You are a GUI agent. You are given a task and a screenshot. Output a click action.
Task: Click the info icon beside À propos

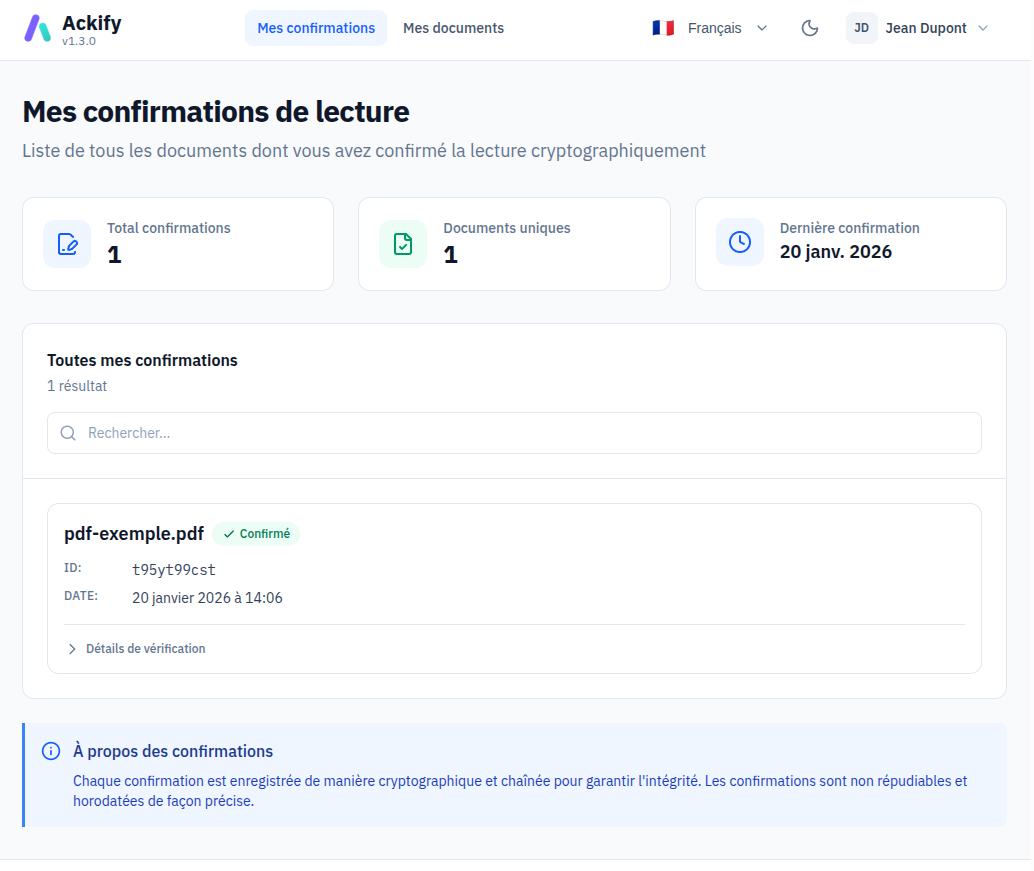51,751
